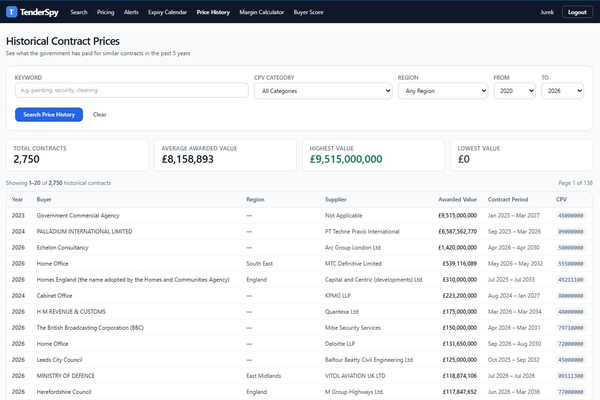Click the Total Contracts value 2,750
Viewport: 600px width, 400px height.
[26, 159]
